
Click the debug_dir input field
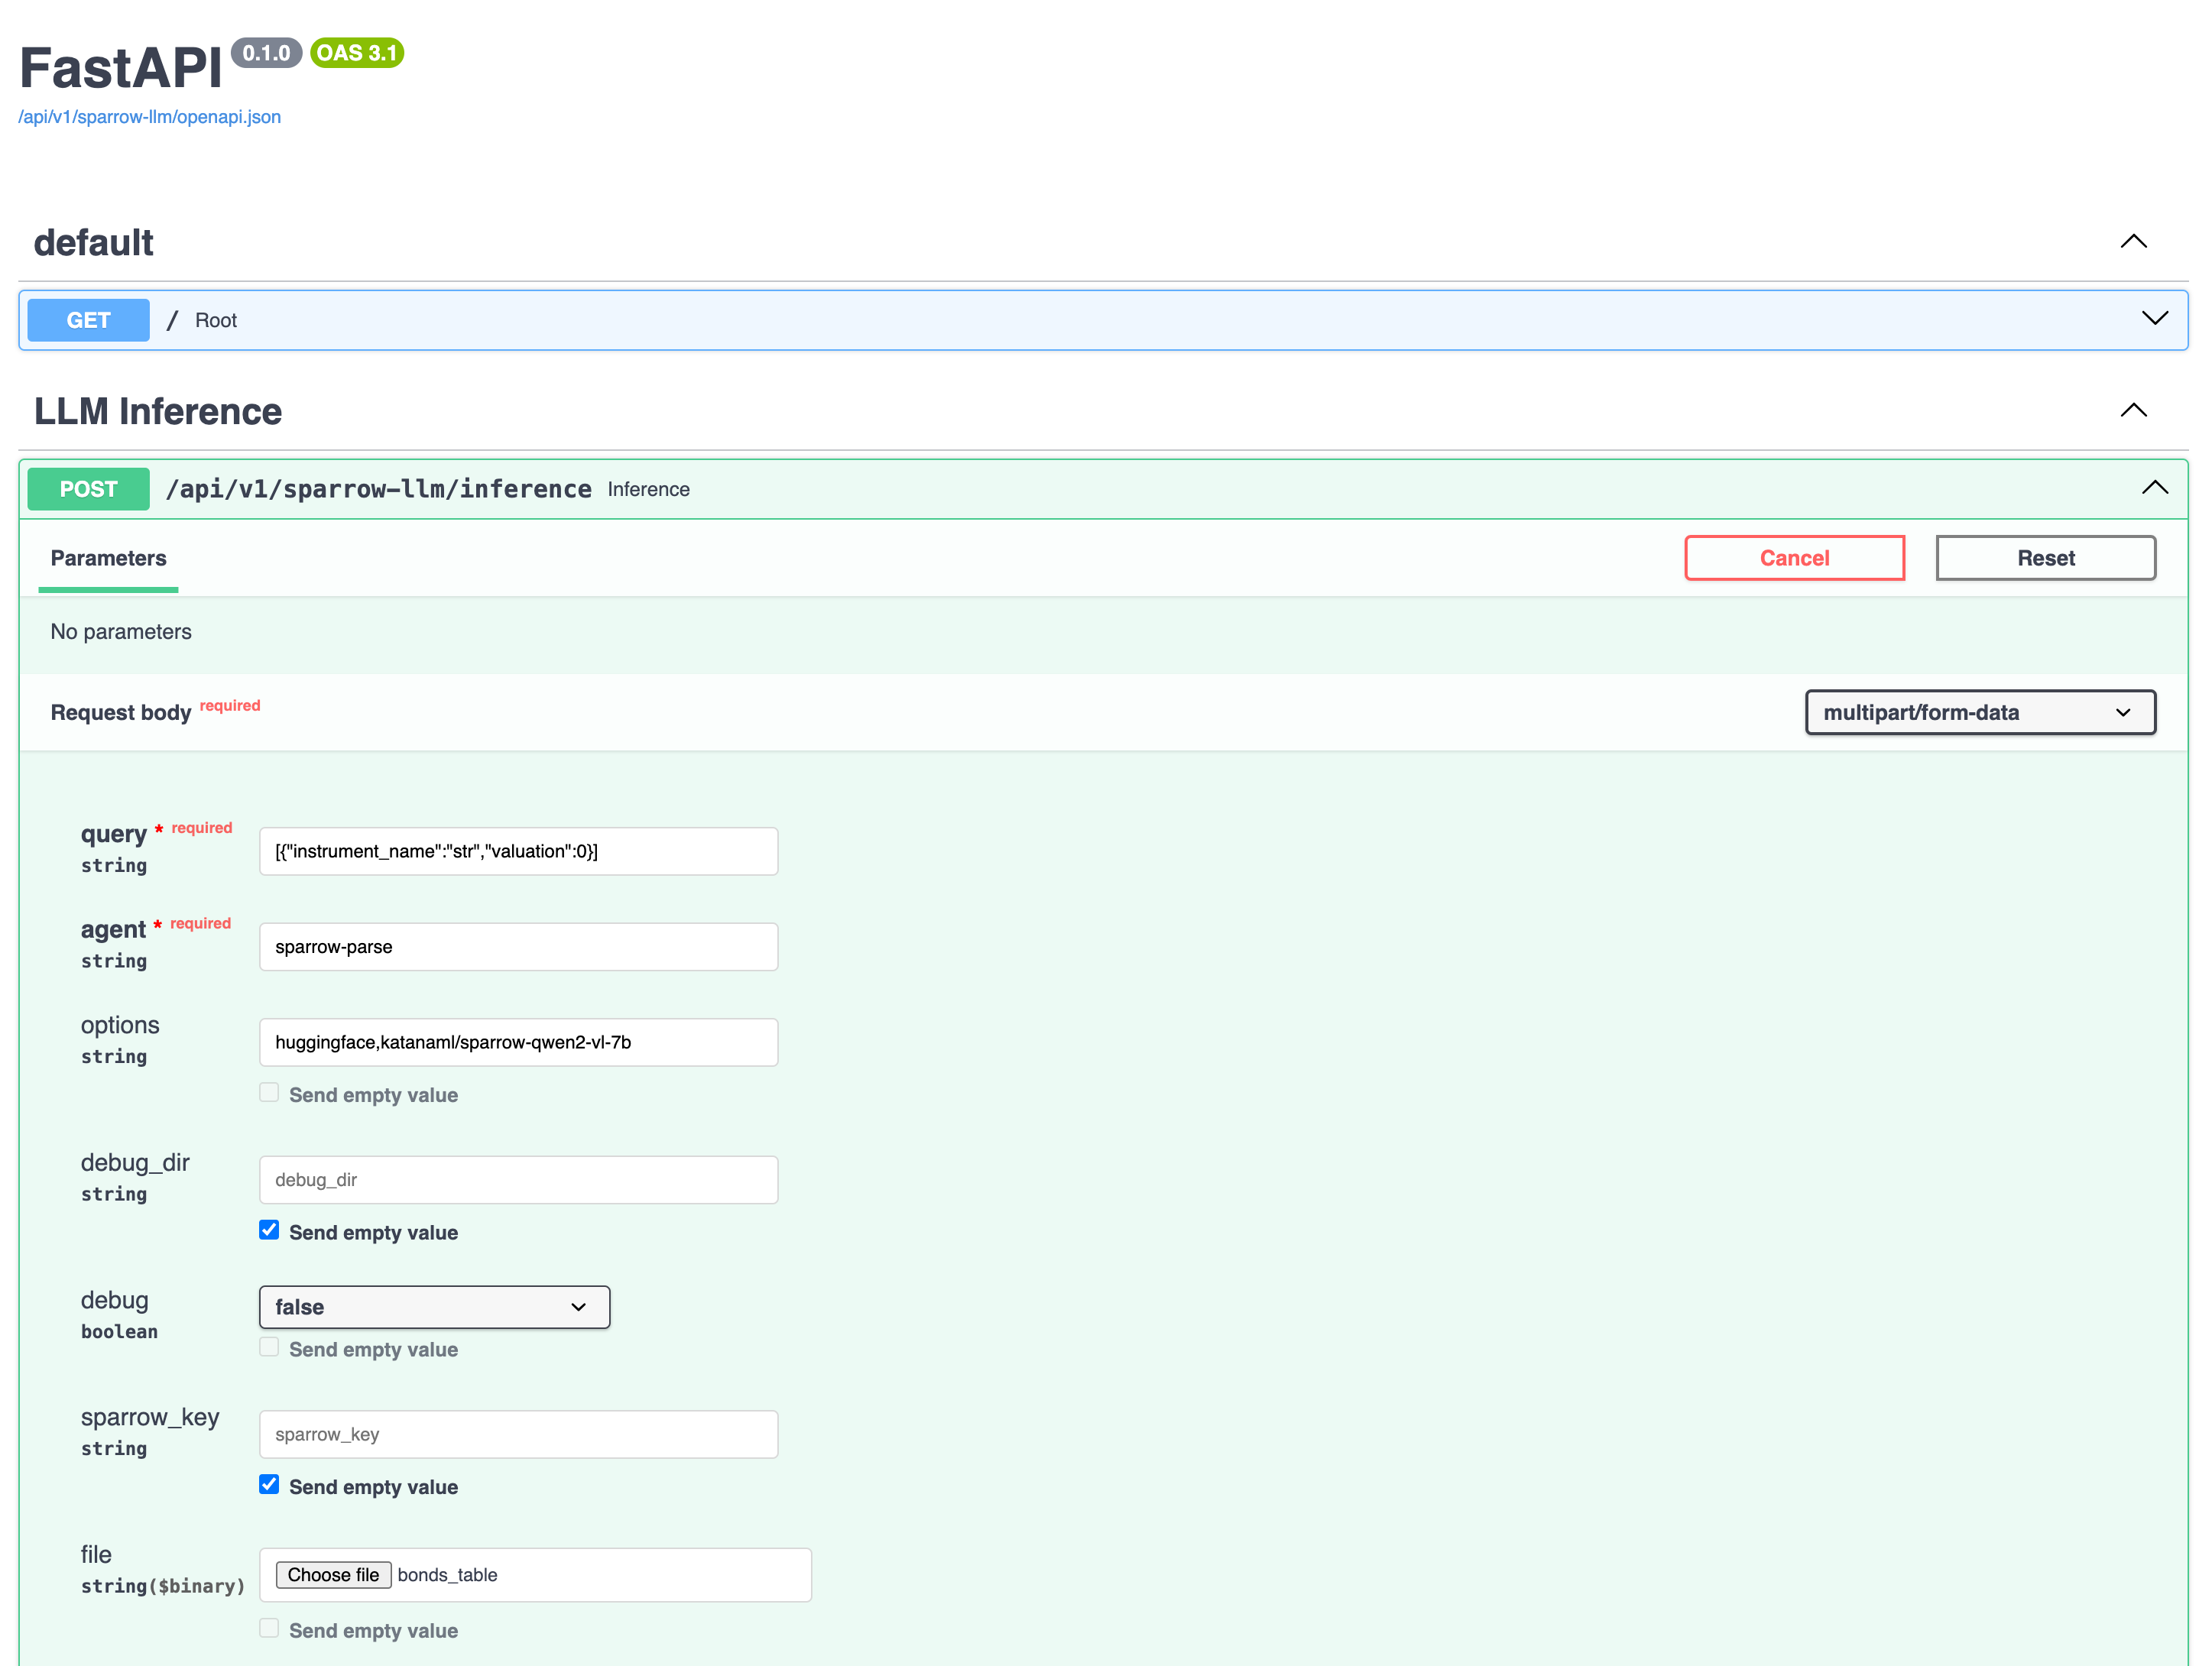pyautogui.click(x=518, y=1180)
